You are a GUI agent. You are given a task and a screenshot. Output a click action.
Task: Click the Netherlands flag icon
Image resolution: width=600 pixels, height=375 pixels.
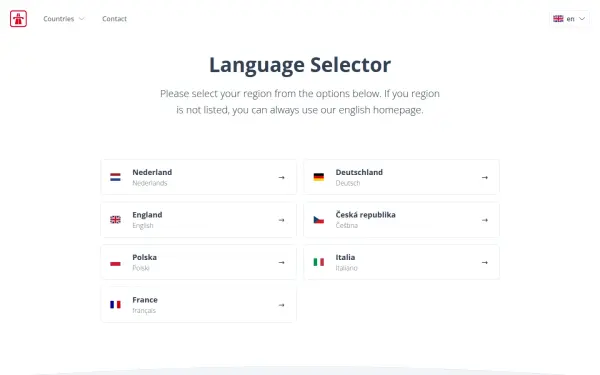pos(115,177)
